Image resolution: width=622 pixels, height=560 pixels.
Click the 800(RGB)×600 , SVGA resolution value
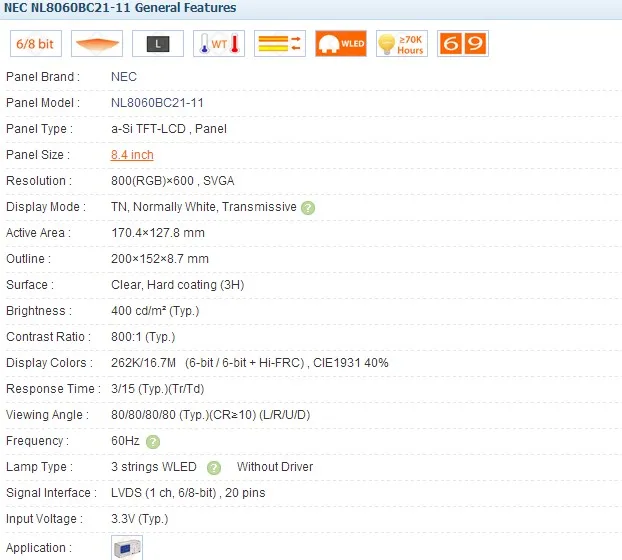[x=173, y=181]
